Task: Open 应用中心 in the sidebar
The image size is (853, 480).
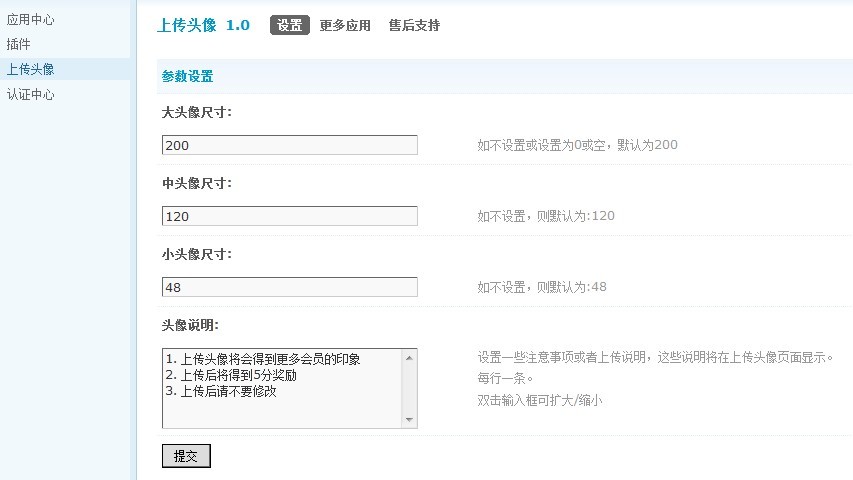Action: point(31,19)
